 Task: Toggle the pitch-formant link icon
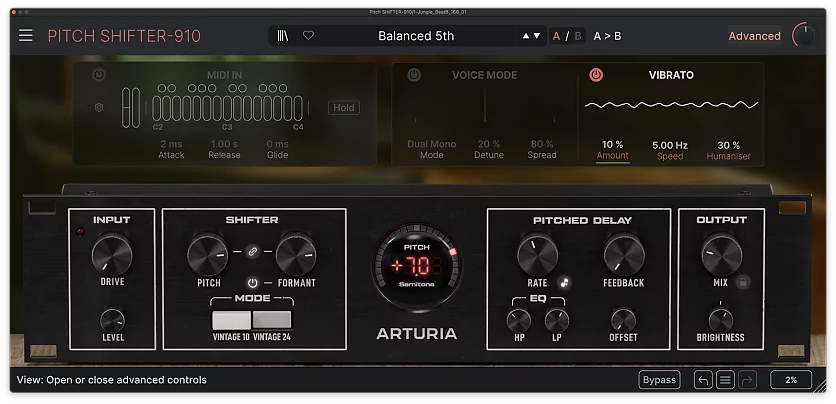coord(253,252)
